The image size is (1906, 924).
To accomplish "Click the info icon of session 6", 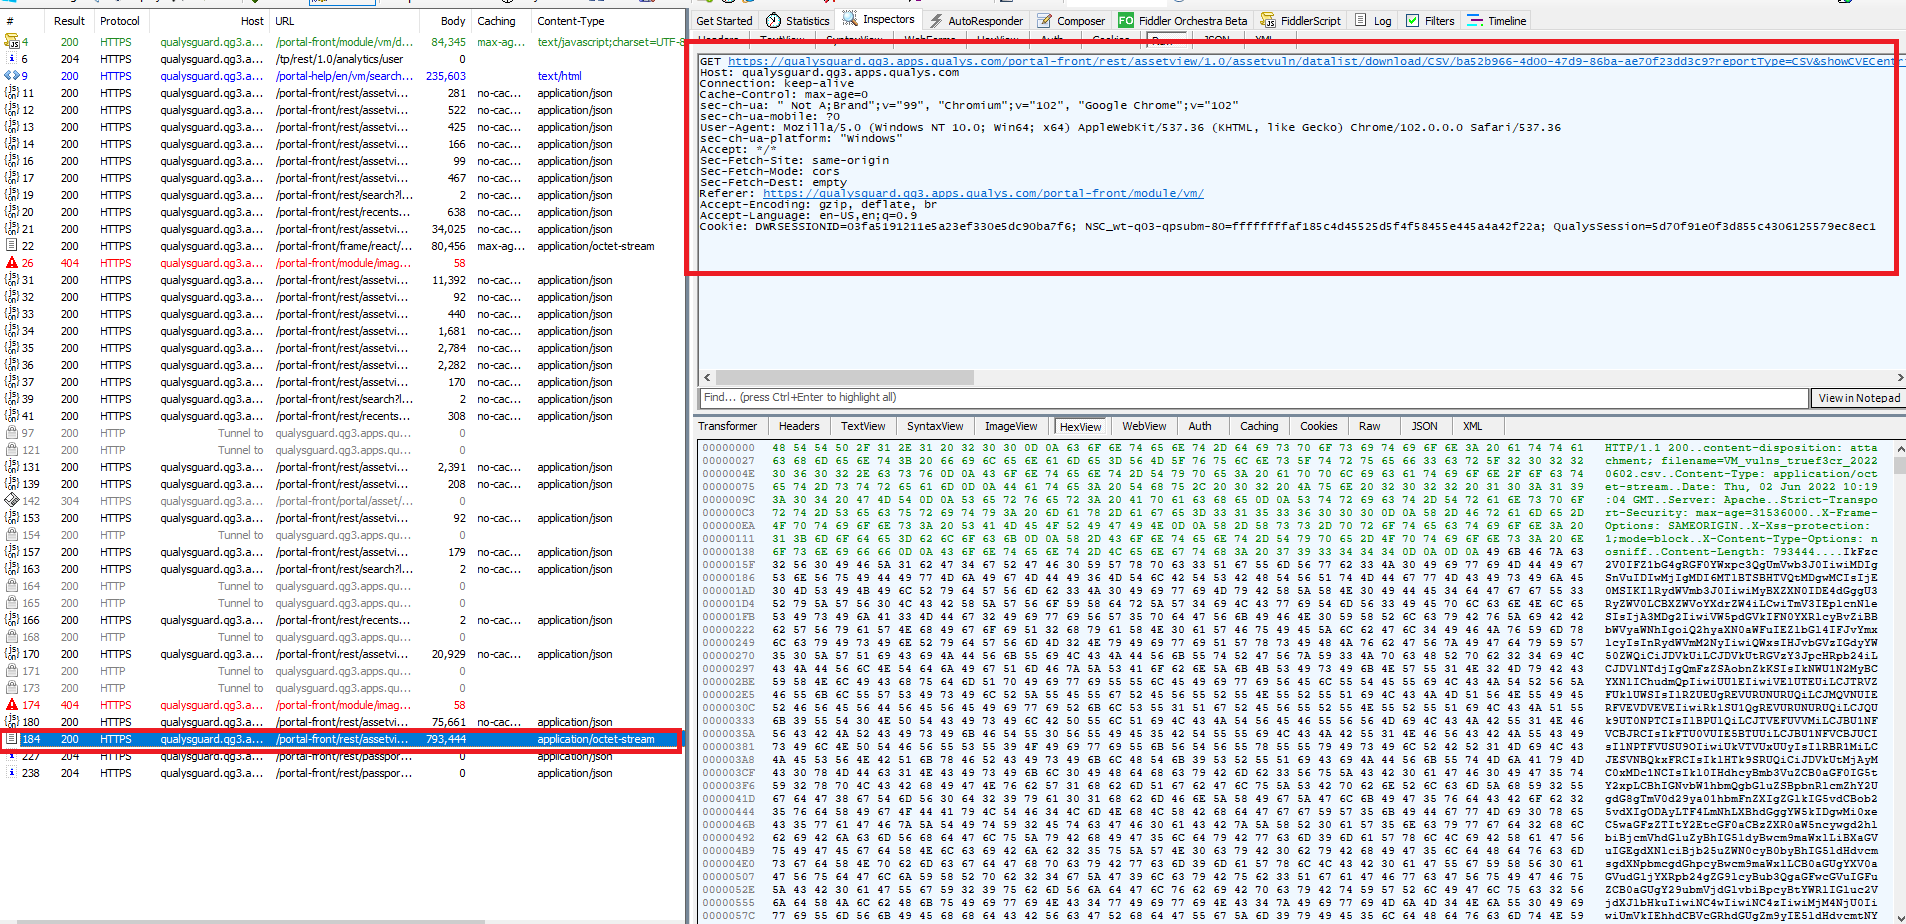I will (x=12, y=59).
